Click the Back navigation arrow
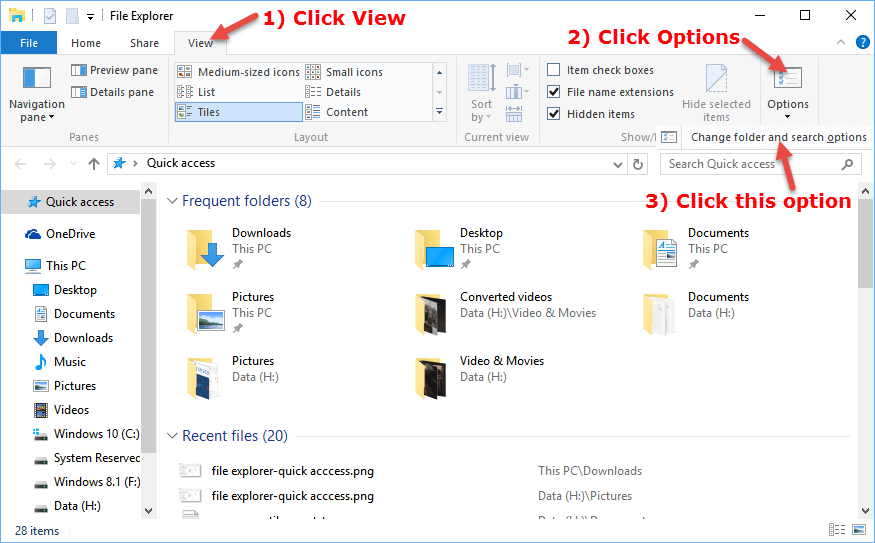This screenshot has height=543, width=875. point(20,164)
